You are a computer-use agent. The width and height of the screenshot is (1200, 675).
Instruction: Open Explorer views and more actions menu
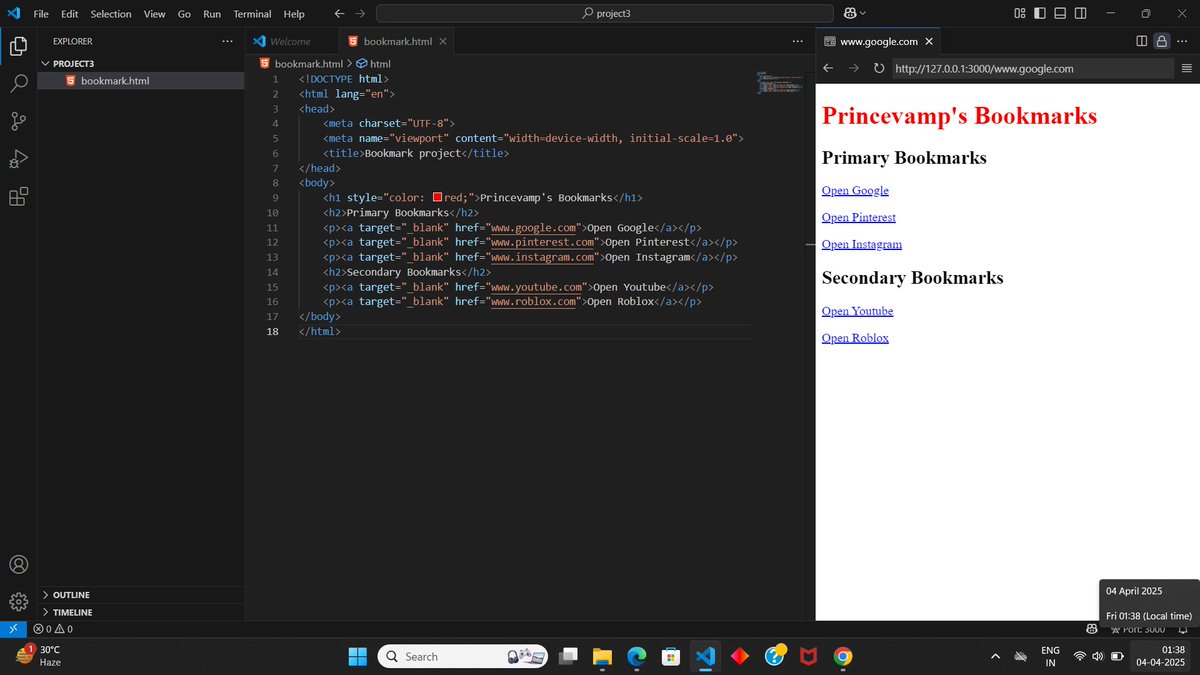[x=227, y=41]
